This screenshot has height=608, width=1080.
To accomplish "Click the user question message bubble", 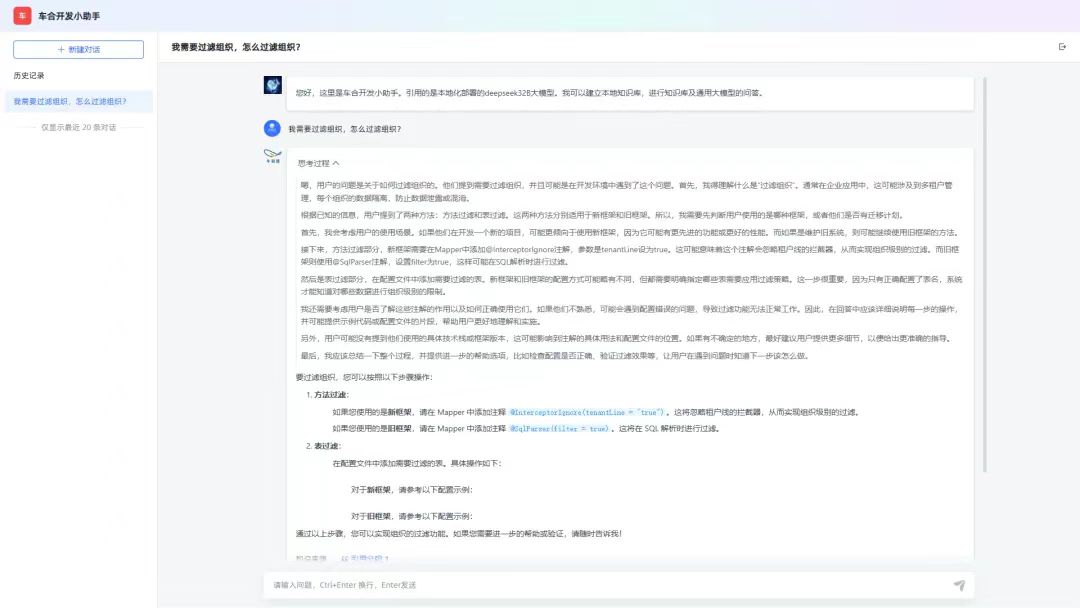I will [x=345, y=129].
